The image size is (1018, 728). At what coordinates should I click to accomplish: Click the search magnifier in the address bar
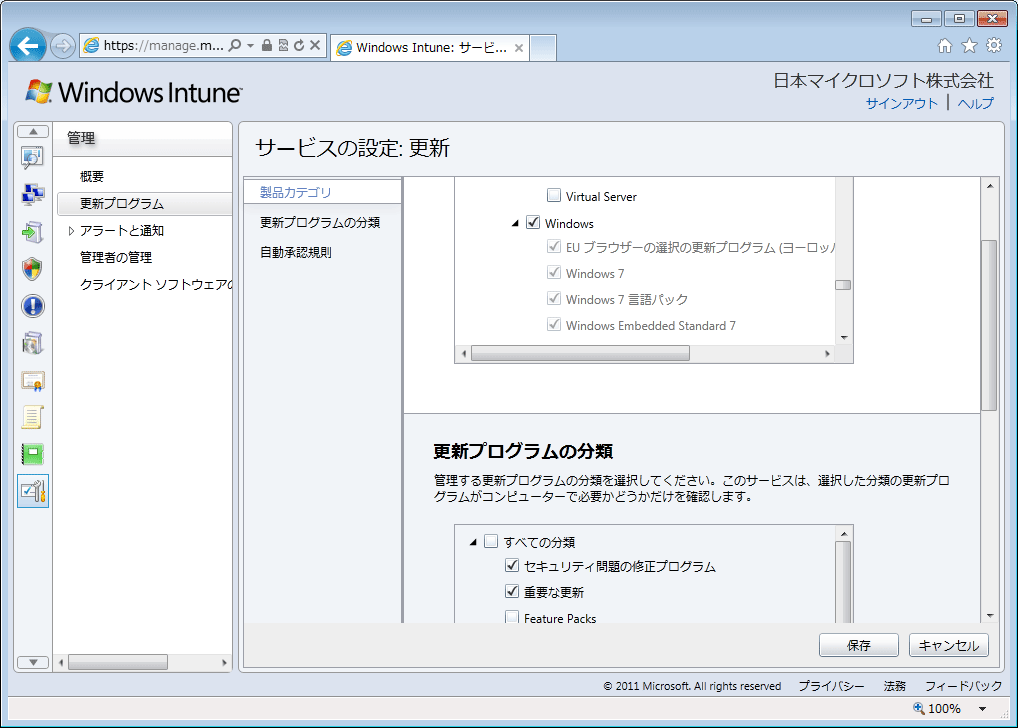click(235, 45)
